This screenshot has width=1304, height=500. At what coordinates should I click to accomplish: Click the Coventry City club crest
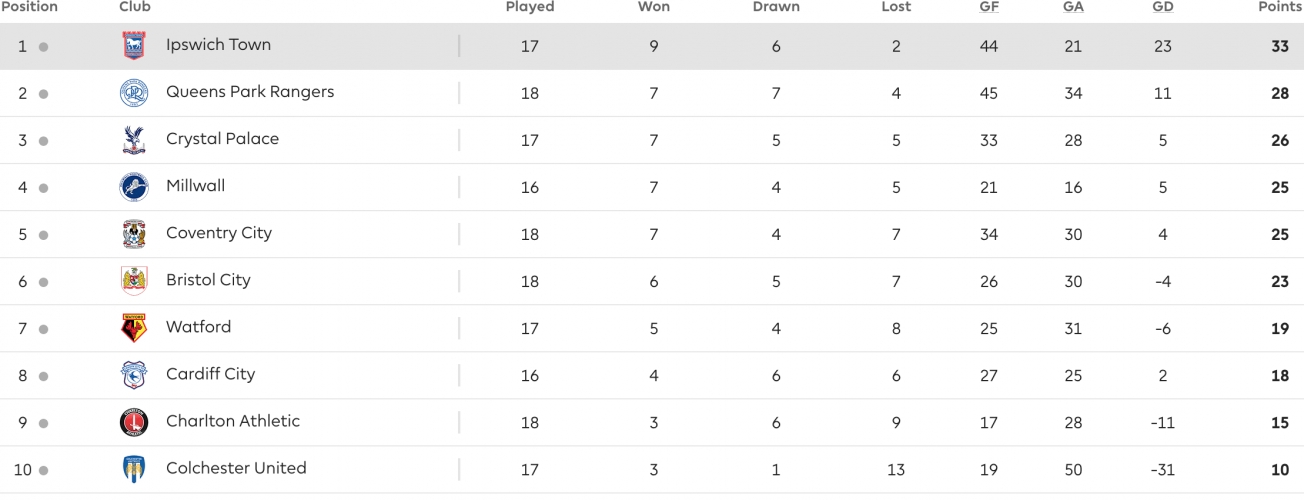(x=133, y=234)
